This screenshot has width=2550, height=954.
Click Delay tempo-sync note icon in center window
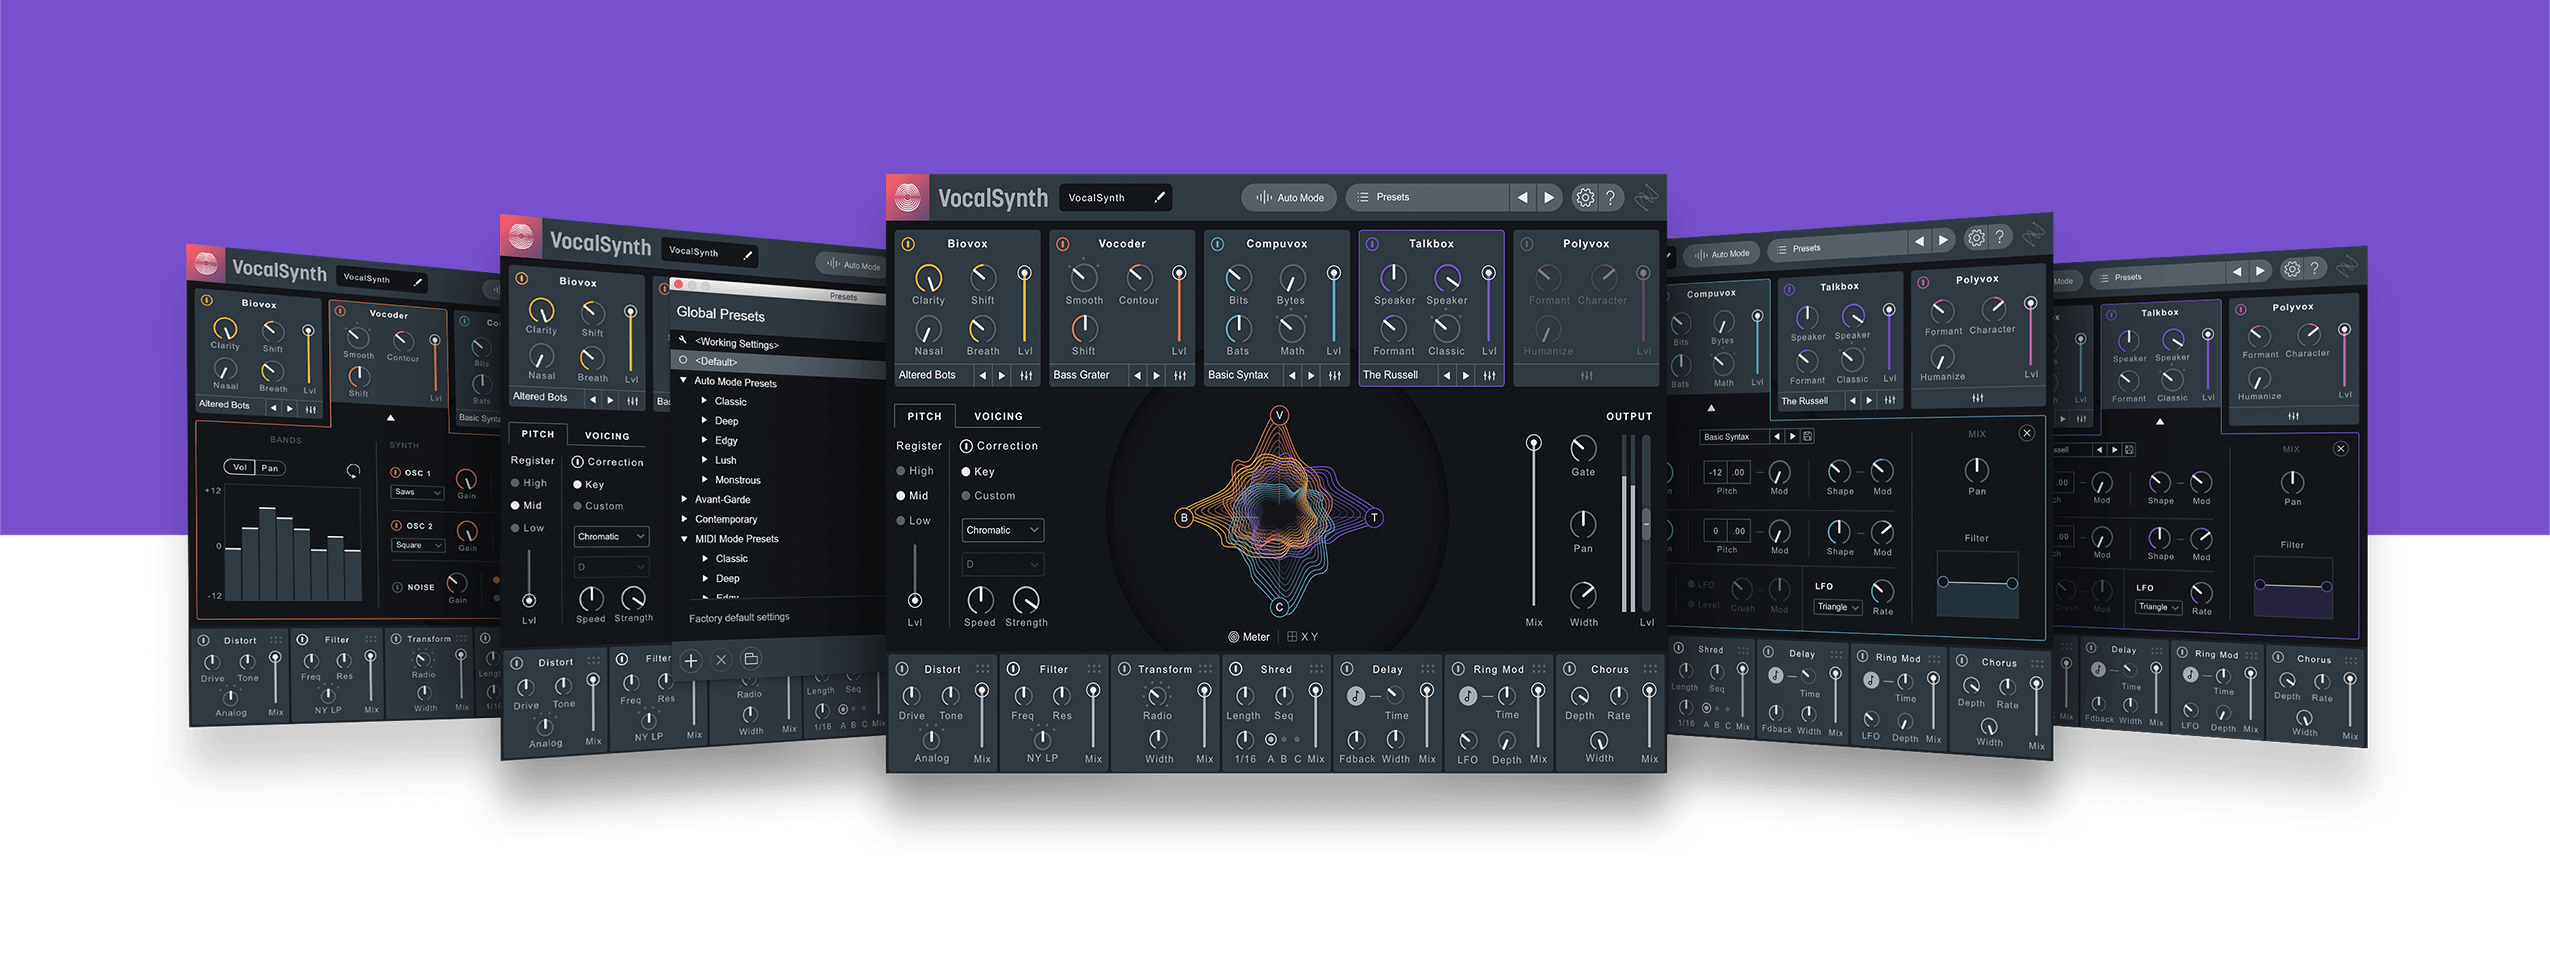[1356, 696]
